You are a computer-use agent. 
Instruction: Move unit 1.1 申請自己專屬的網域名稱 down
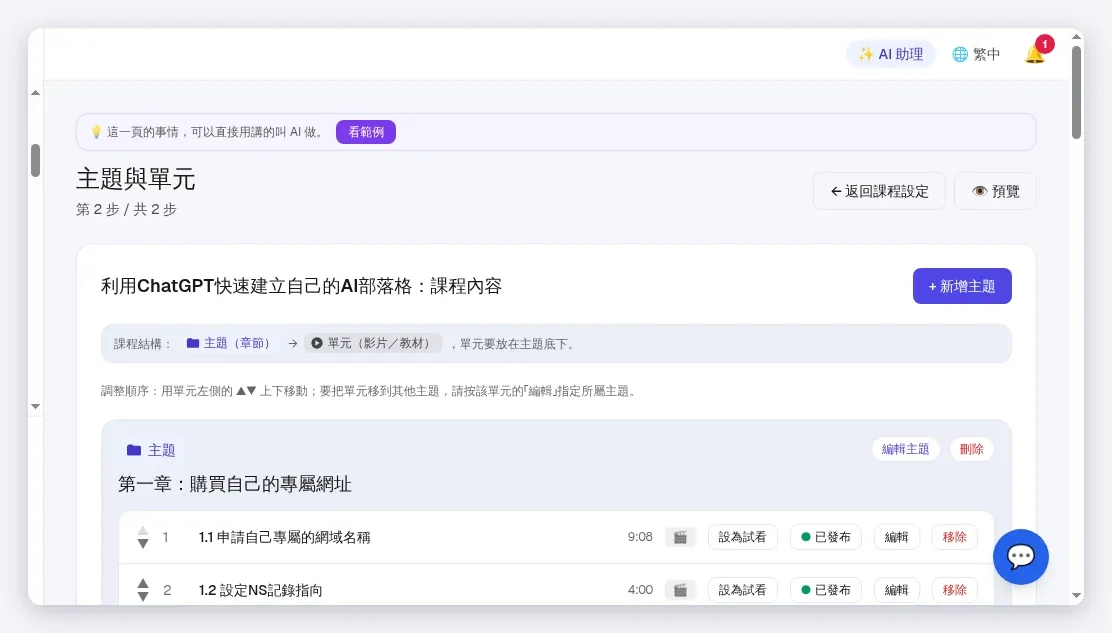point(143,544)
